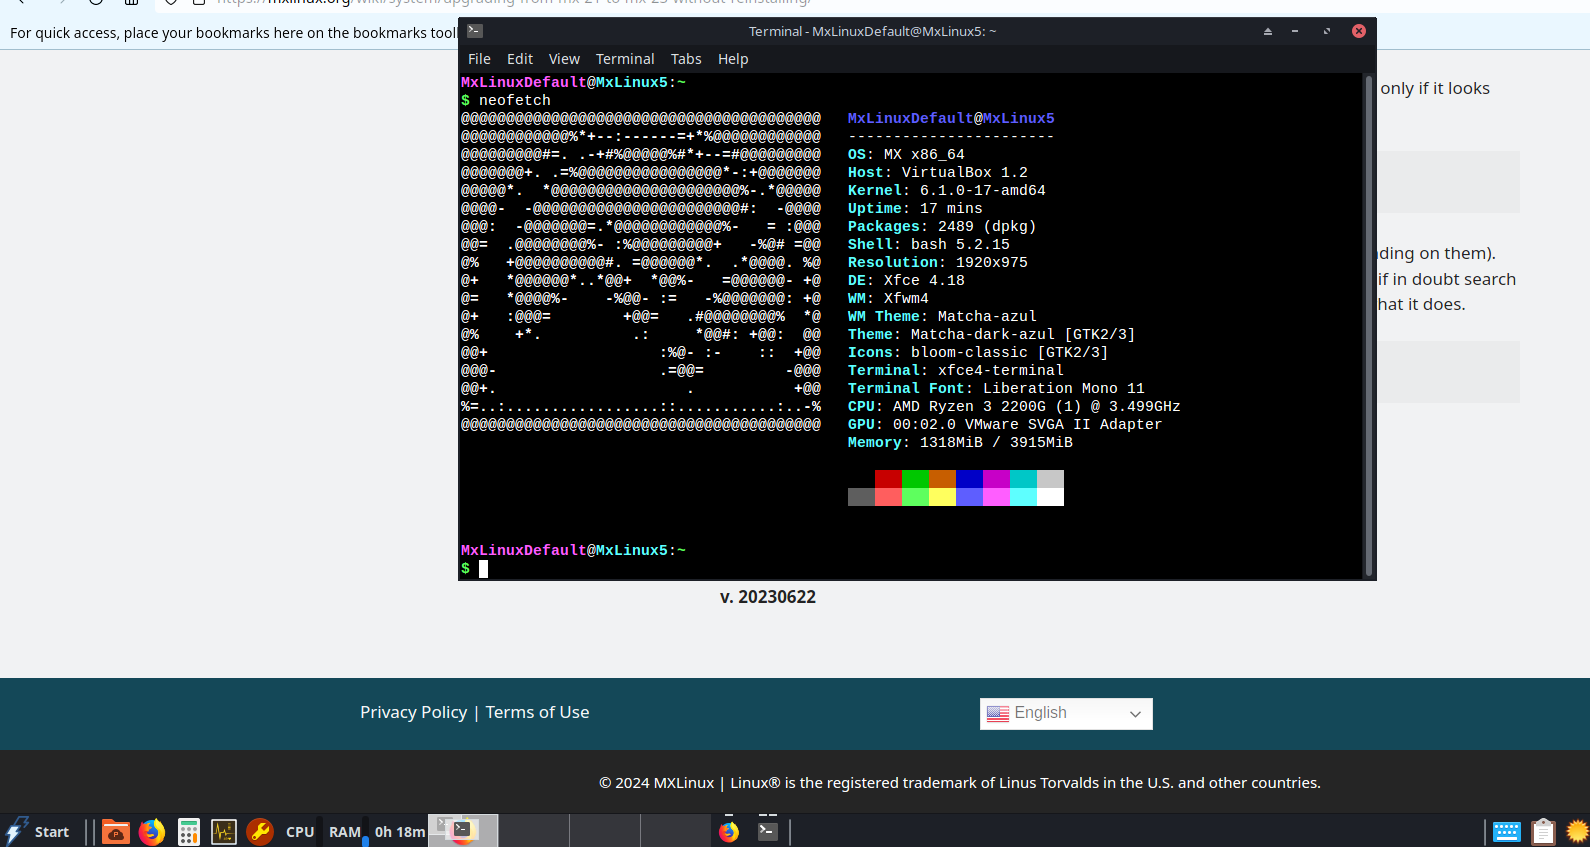Click the 'neofetch' command text
This screenshot has height=847, width=1590.
(x=514, y=100)
